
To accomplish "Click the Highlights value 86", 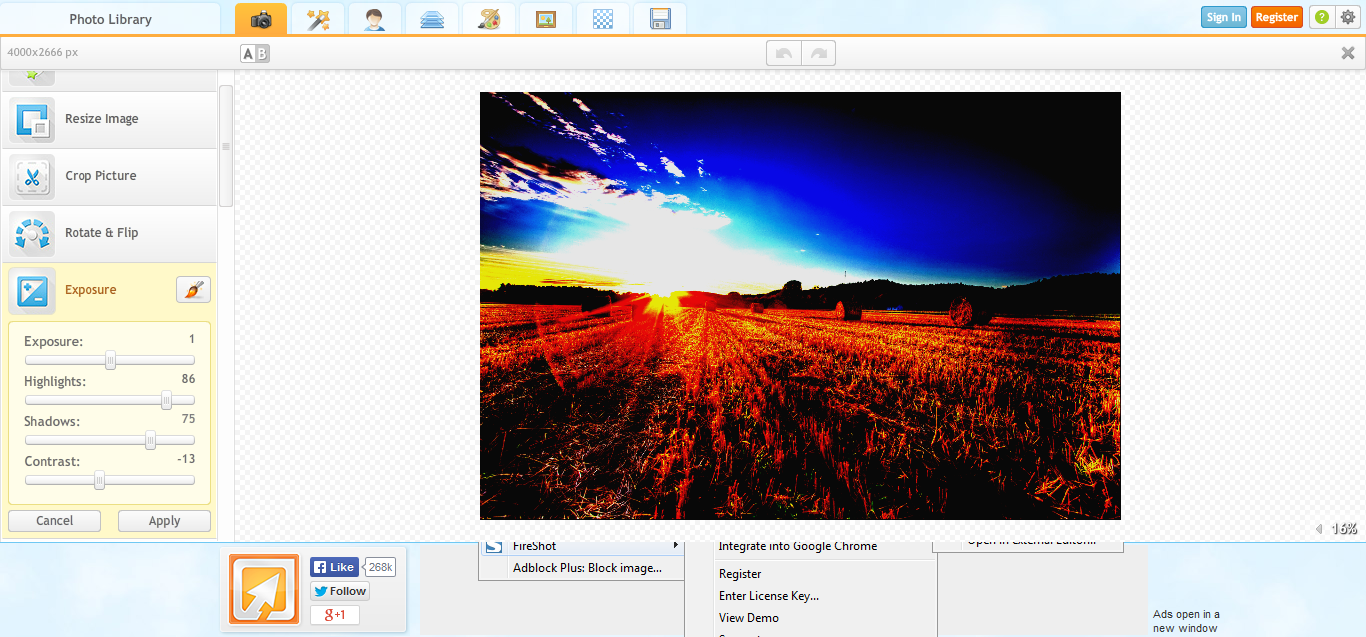I will [188, 380].
